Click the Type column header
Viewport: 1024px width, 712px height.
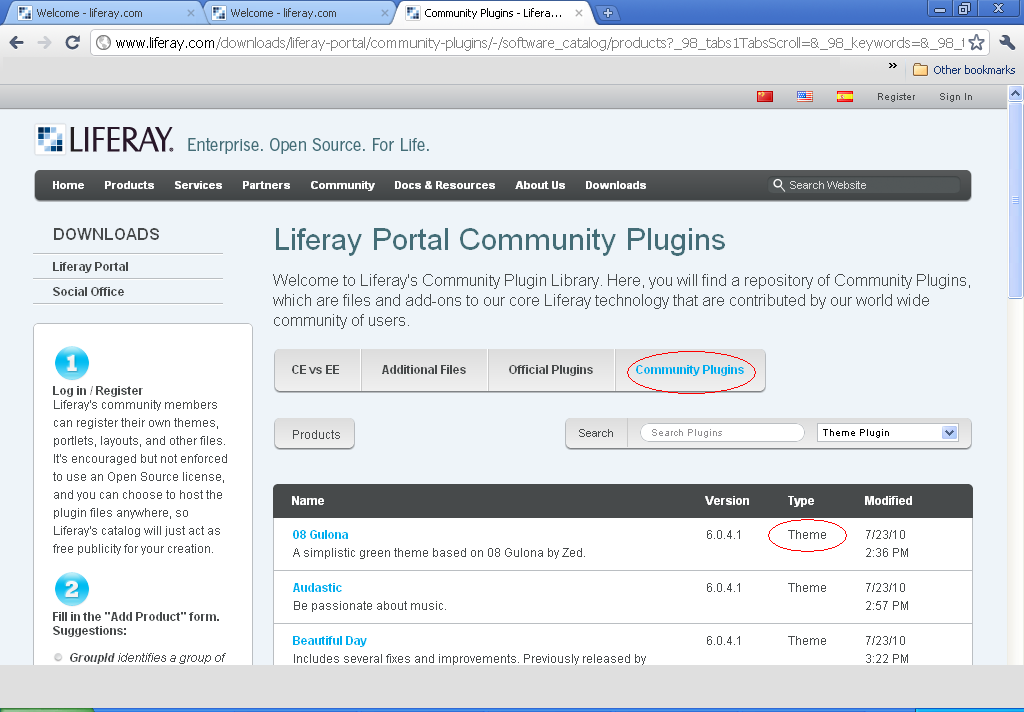[801, 501]
